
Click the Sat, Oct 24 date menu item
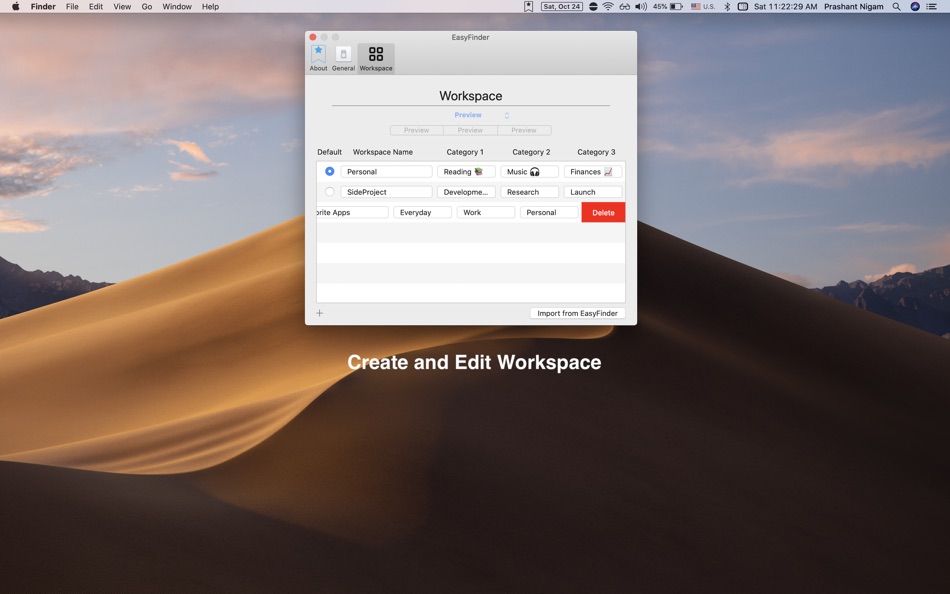click(562, 7)
